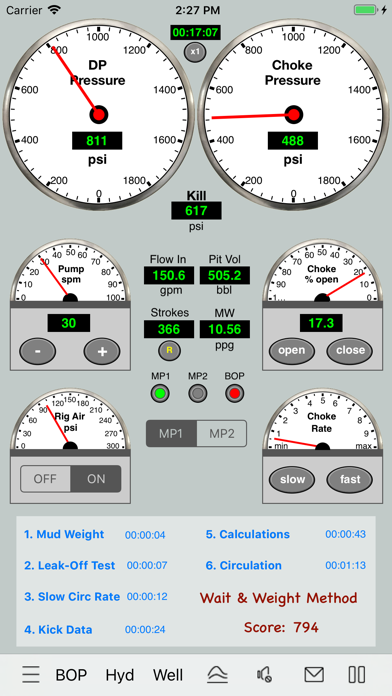Click the Rig Air psi gauge dial
The image size is (392, 696).
(70, 420)
